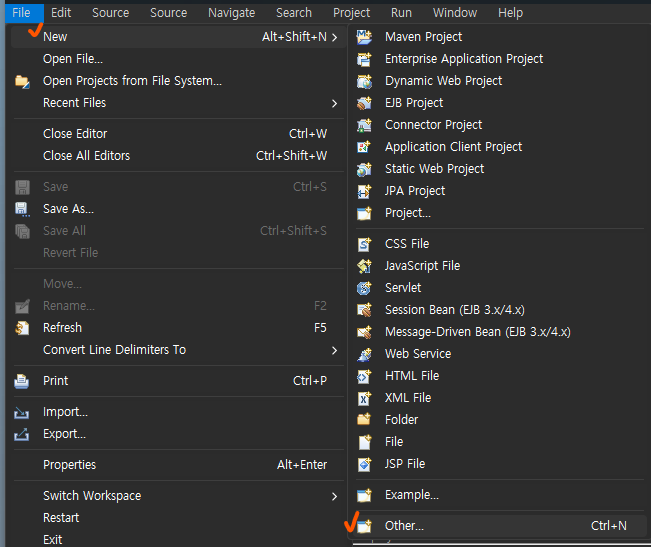
Task: Open the Search menu
Action: 294,13
